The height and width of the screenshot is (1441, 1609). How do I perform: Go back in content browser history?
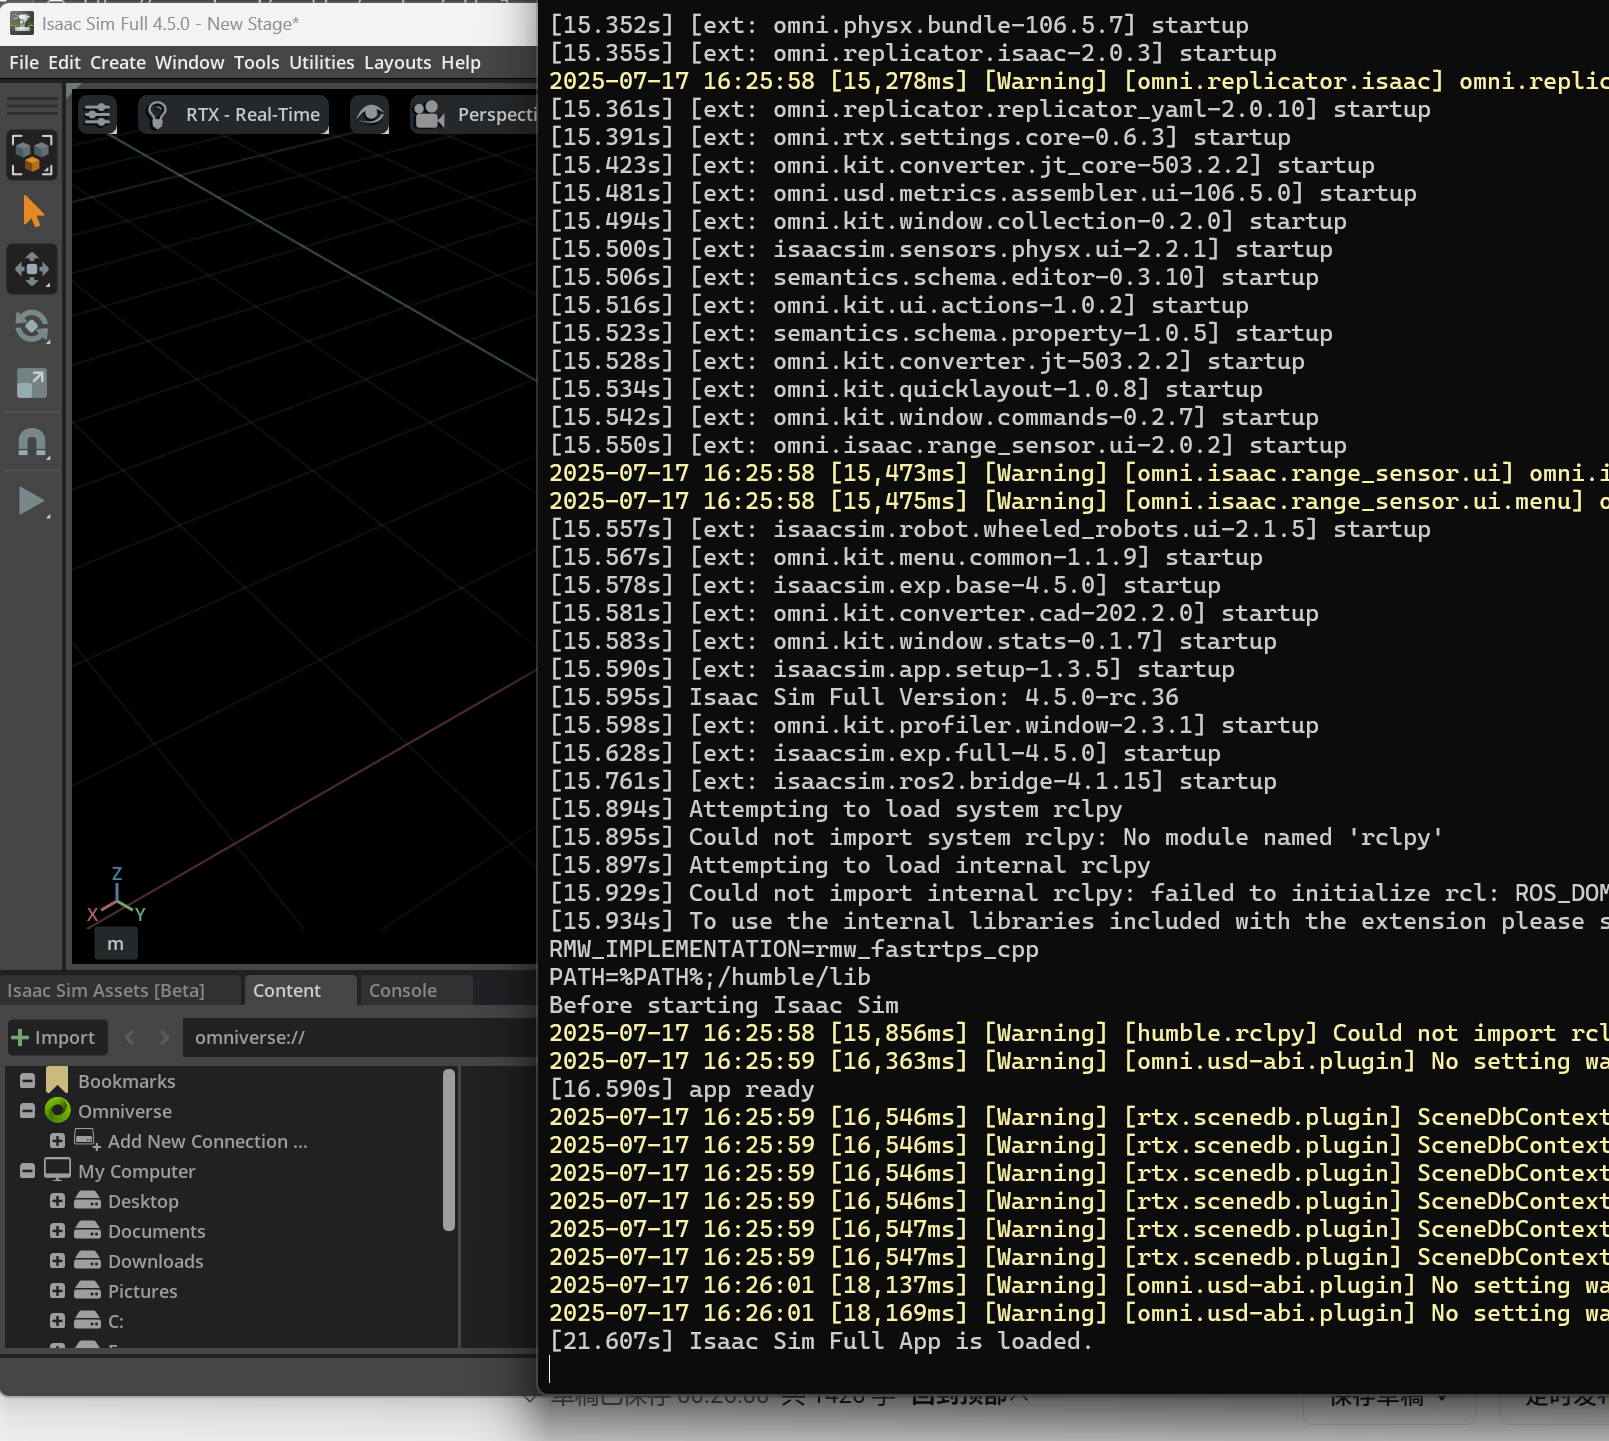pos(129,1038)
